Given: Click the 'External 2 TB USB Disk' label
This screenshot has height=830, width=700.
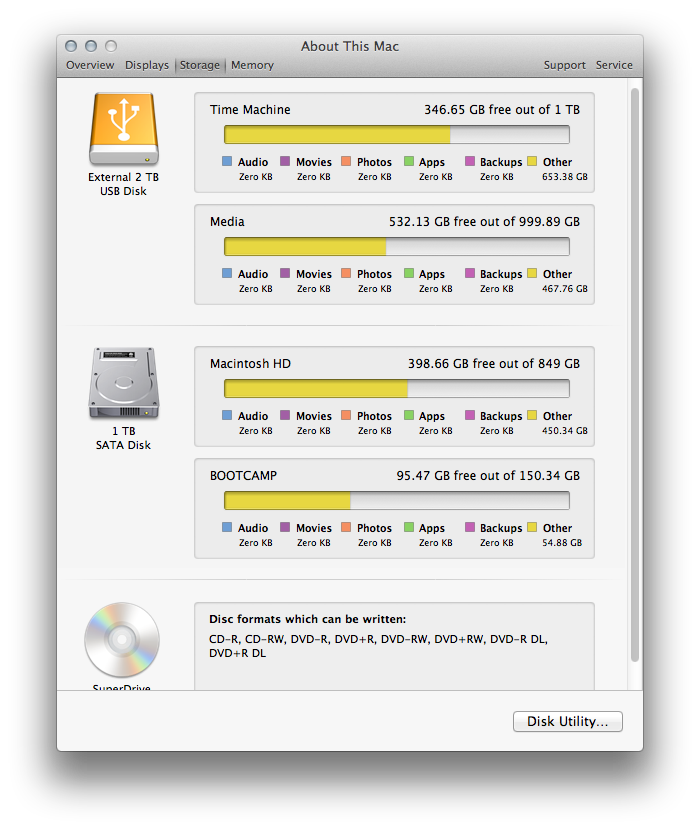Looking at the screenshot, I should [x=123, y=184].
